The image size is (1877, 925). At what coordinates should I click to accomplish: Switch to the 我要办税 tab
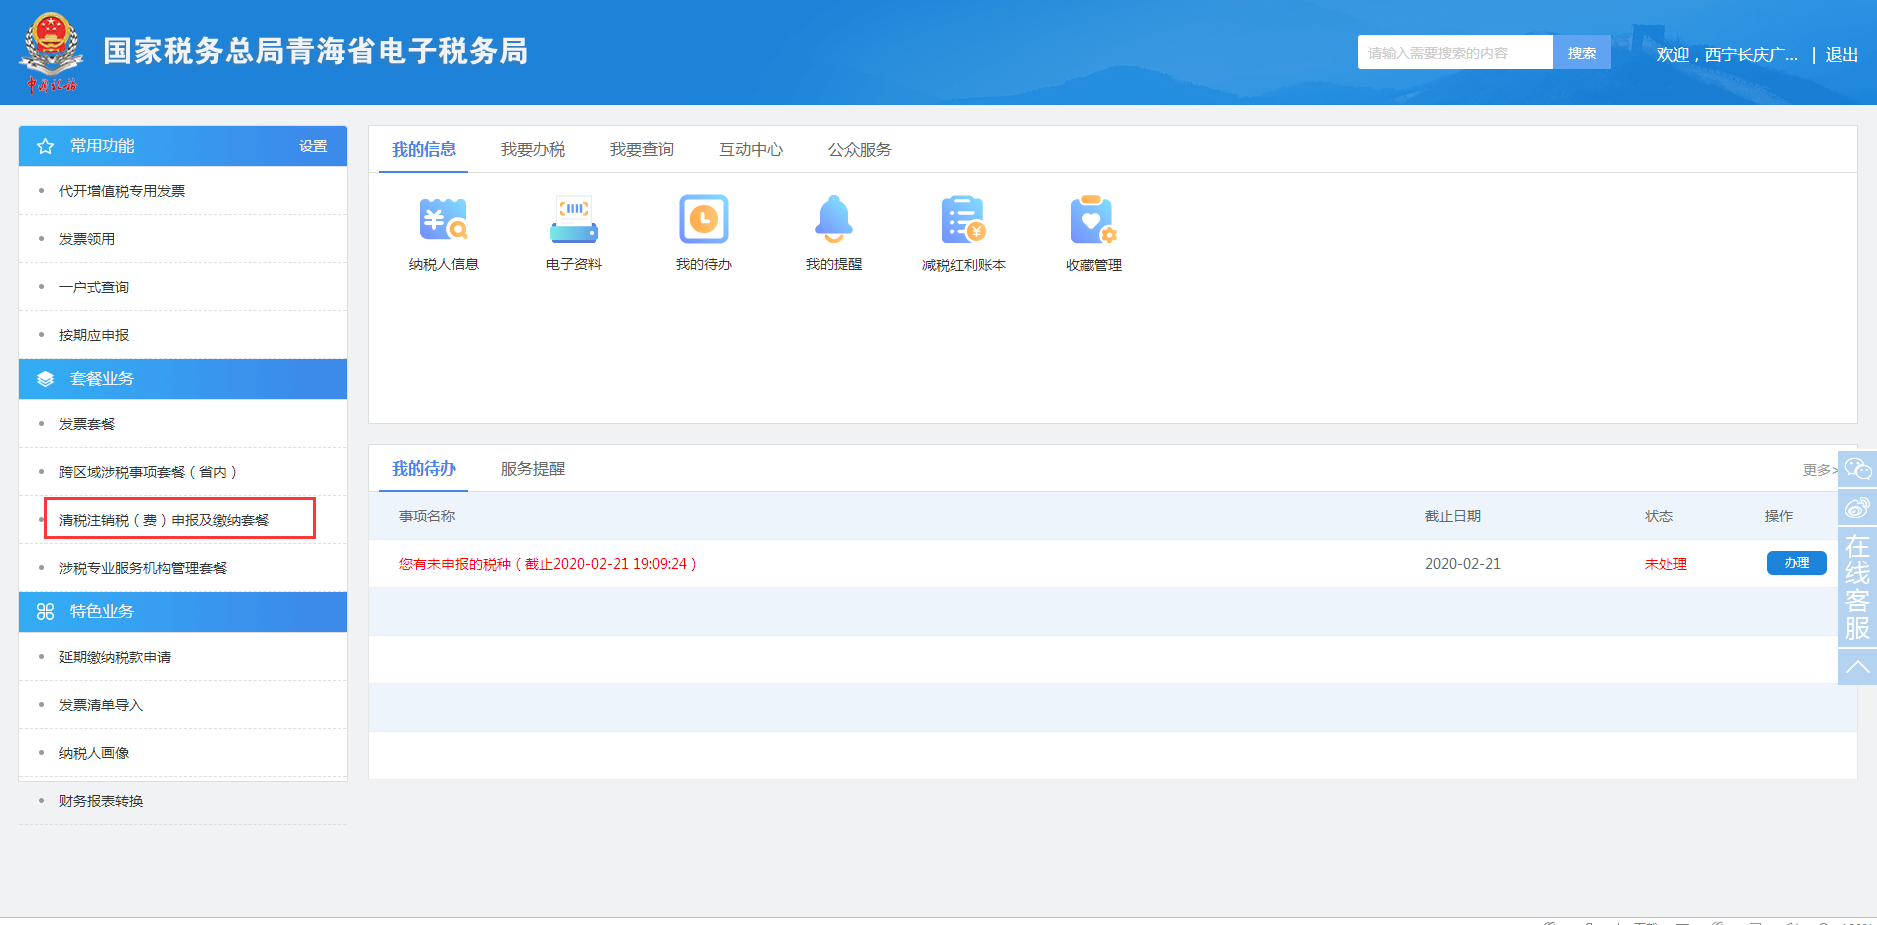532,150
